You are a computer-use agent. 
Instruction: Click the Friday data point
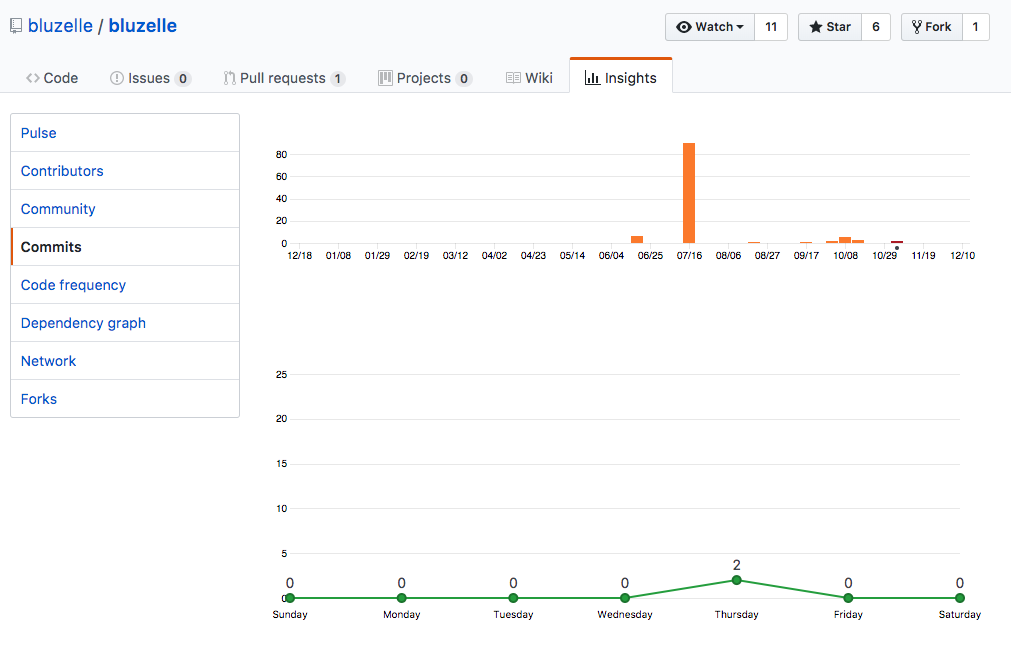click(x=848, y=598)
